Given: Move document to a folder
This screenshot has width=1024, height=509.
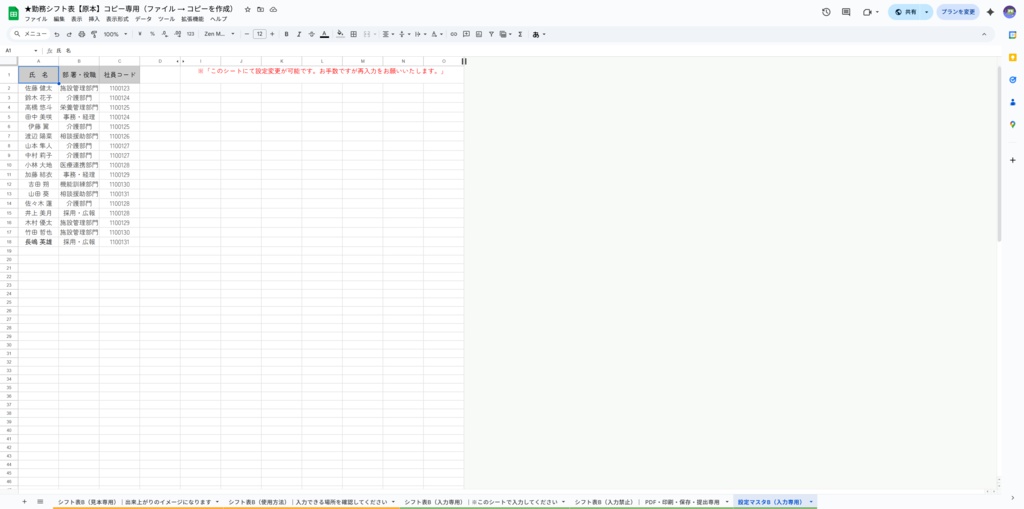Looking at the screenshot, I should (261, 10).
